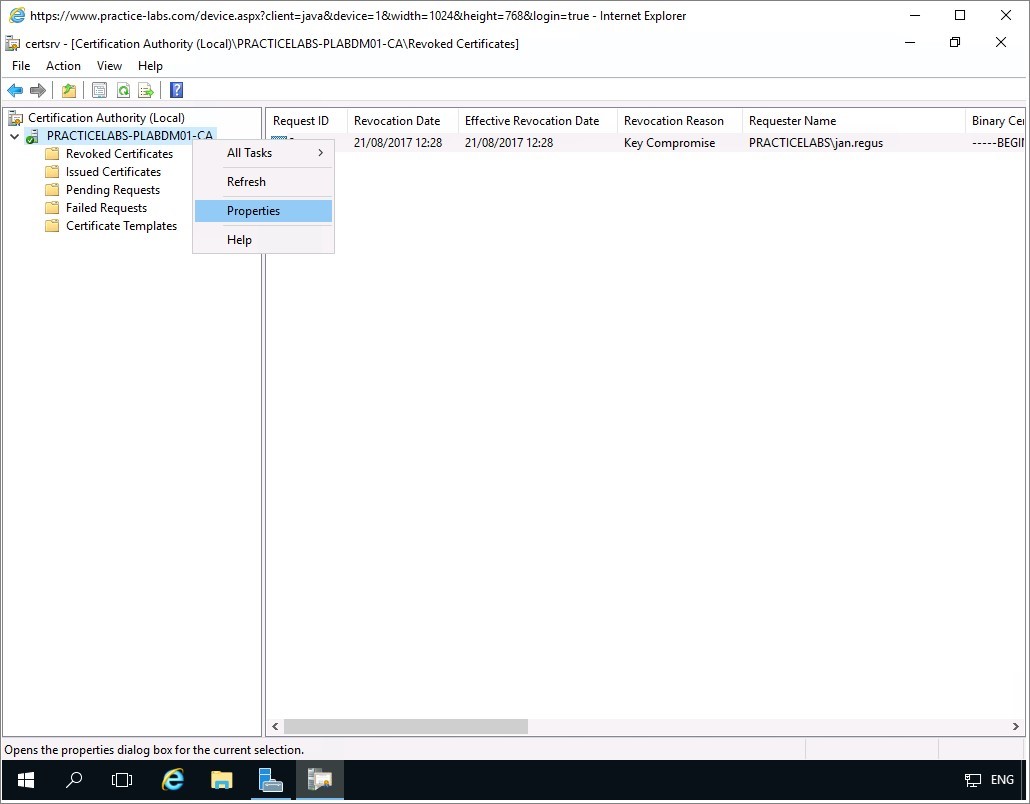Click the Key Compromise cell
The height and width of the screenshot is (804, 1030).
[669, 143]
